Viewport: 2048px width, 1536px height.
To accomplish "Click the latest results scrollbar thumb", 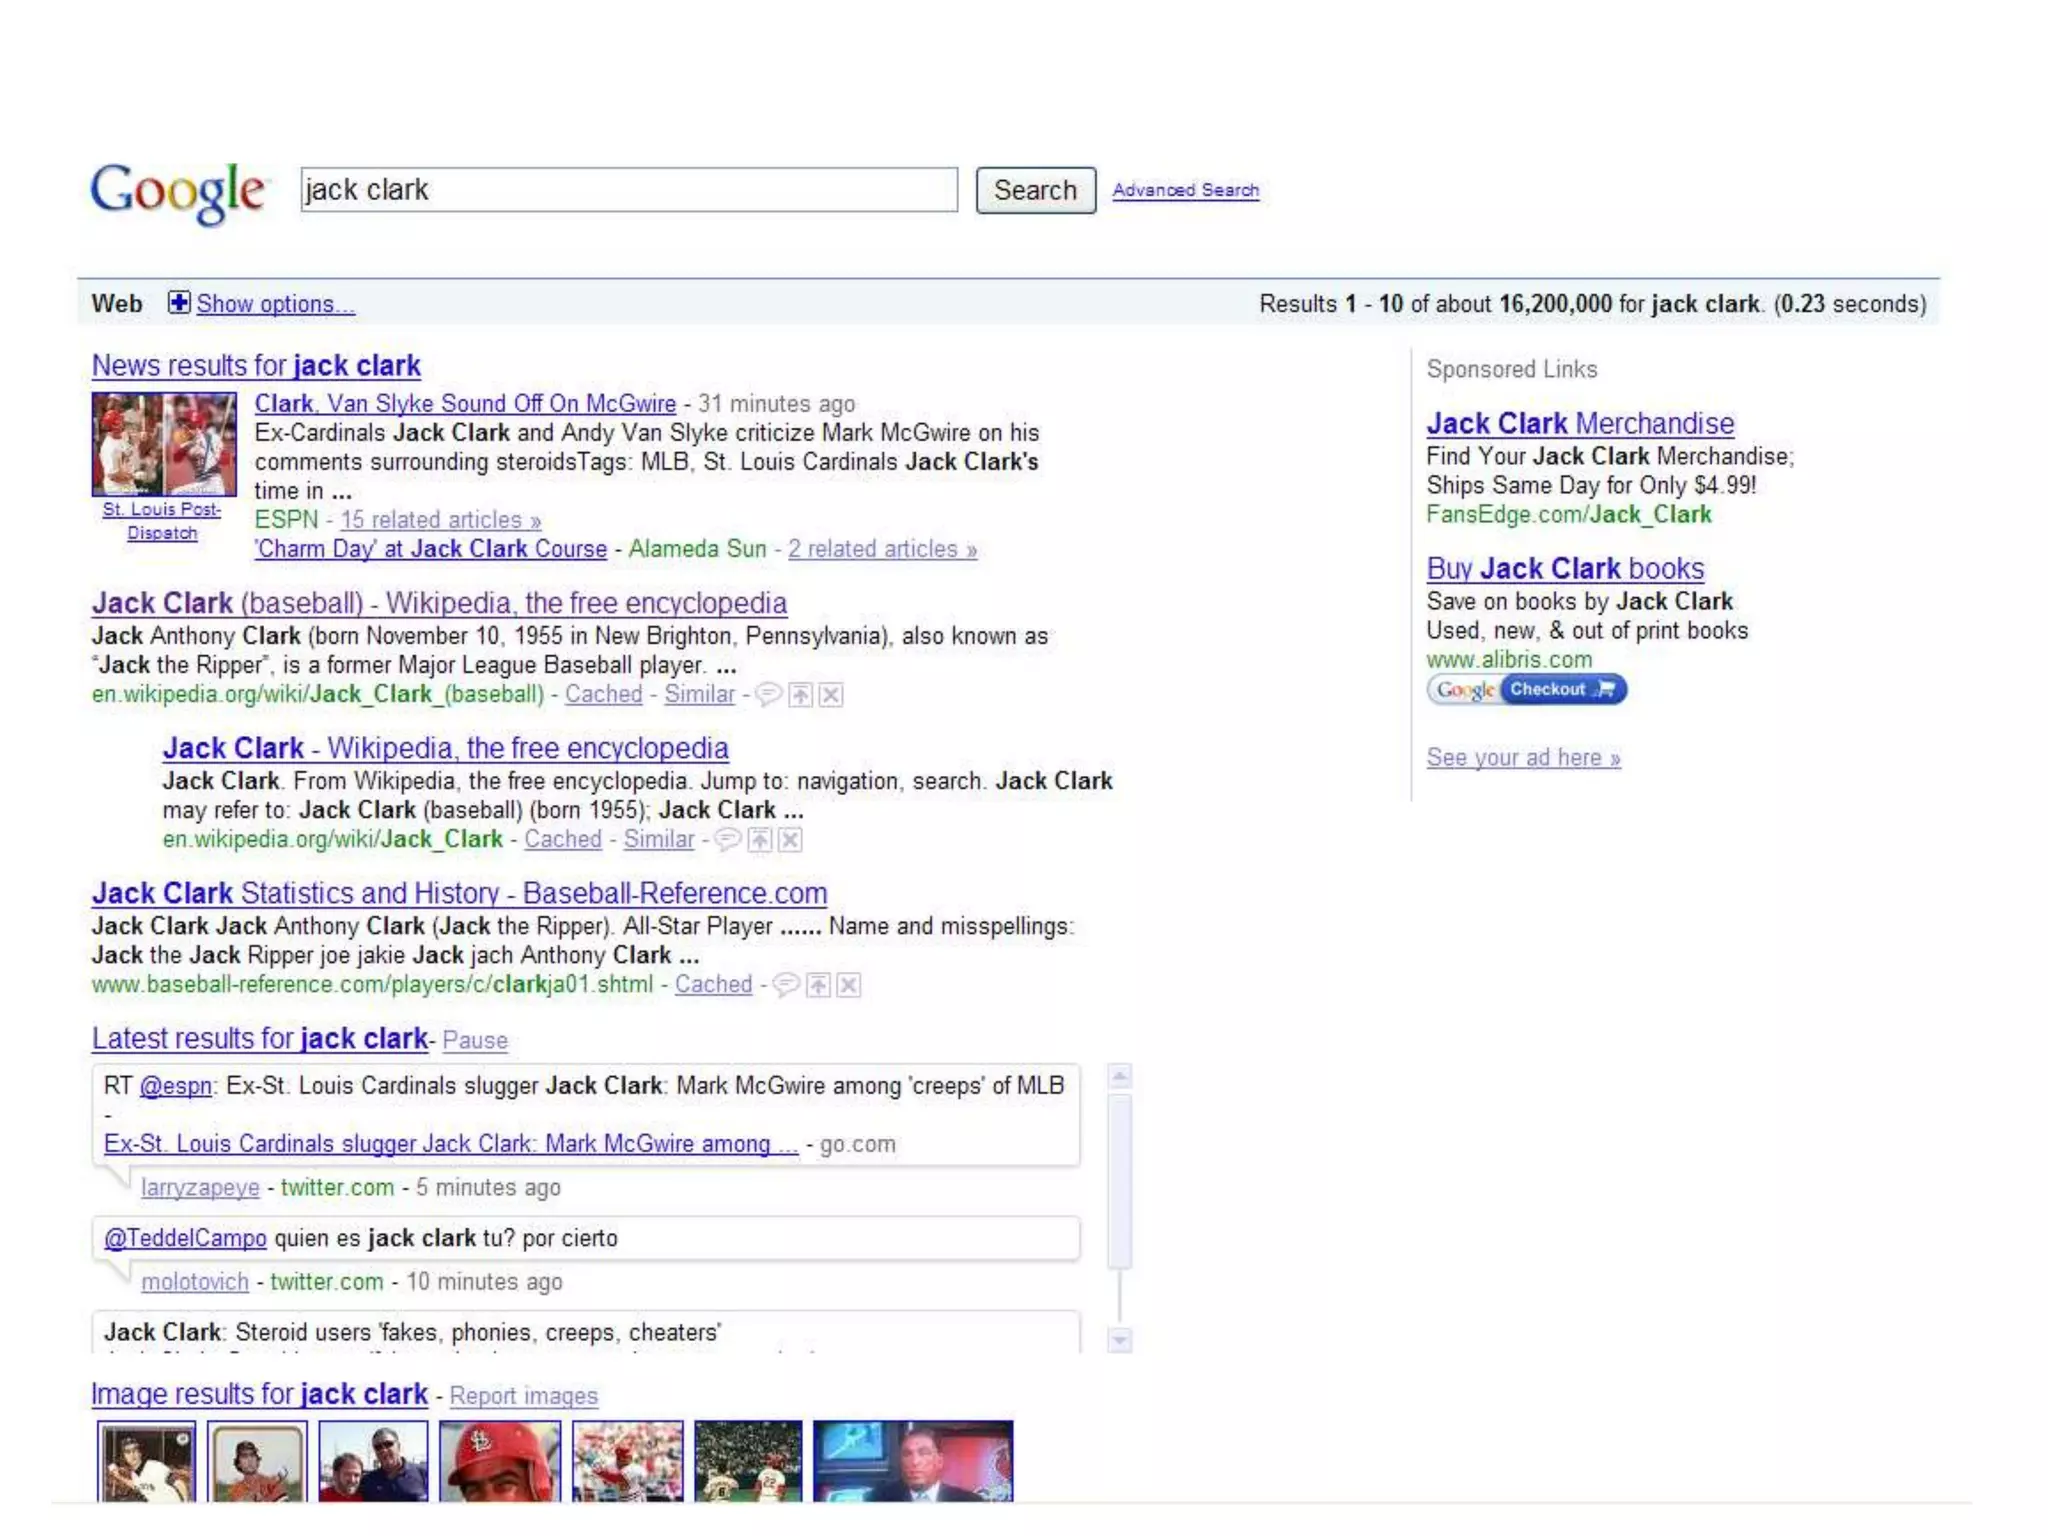I will 1120,1181.
